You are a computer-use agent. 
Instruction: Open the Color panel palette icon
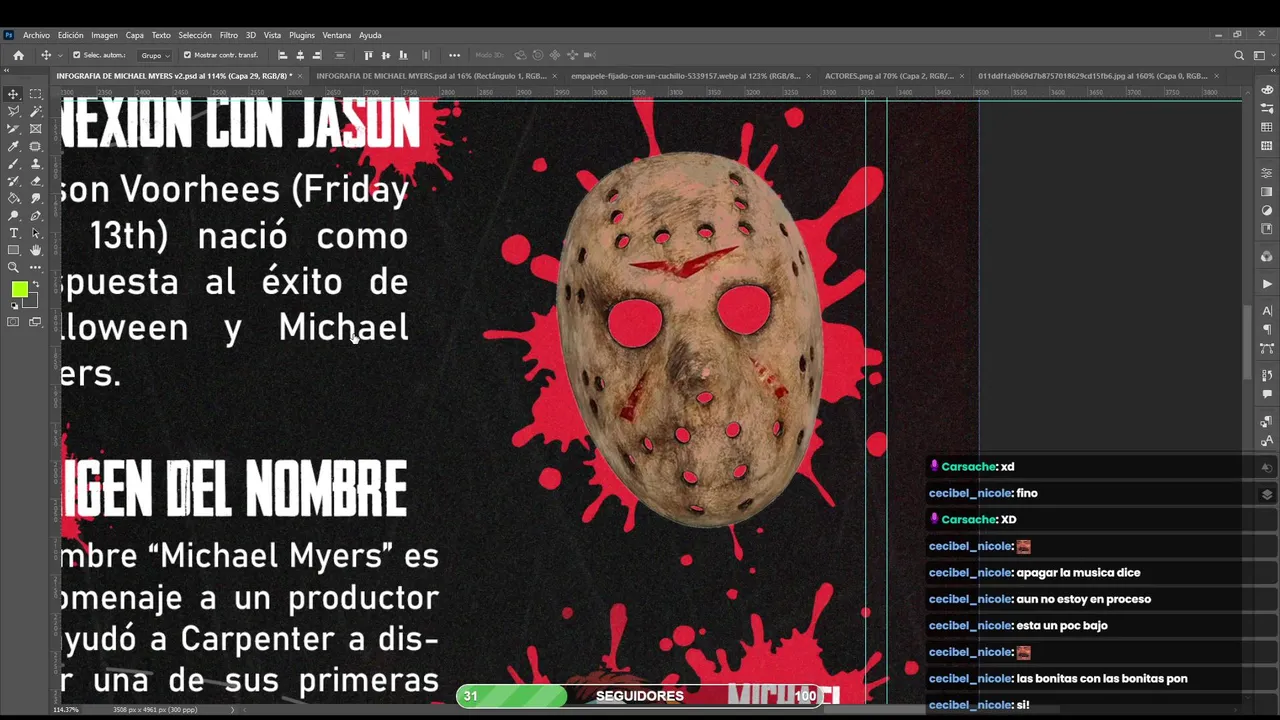[x=1267, y=90]
